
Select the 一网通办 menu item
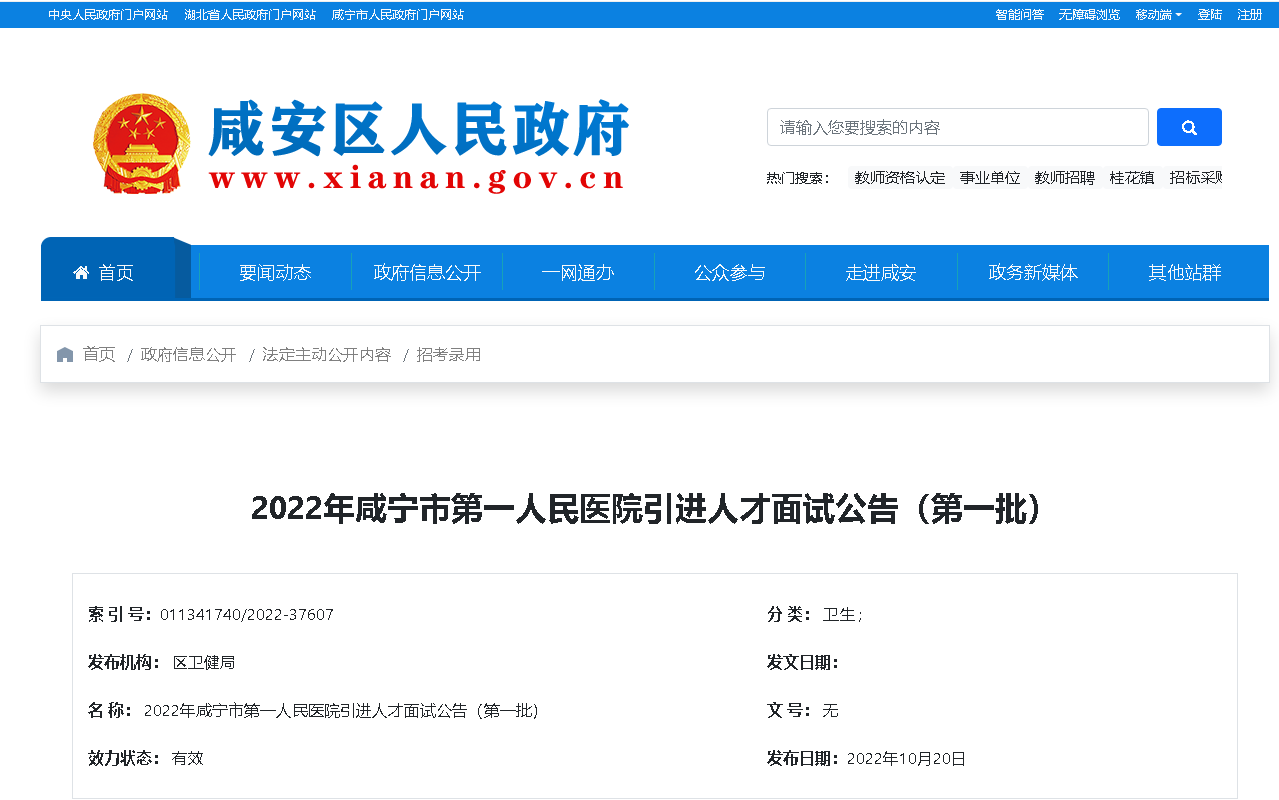(578, 272)
